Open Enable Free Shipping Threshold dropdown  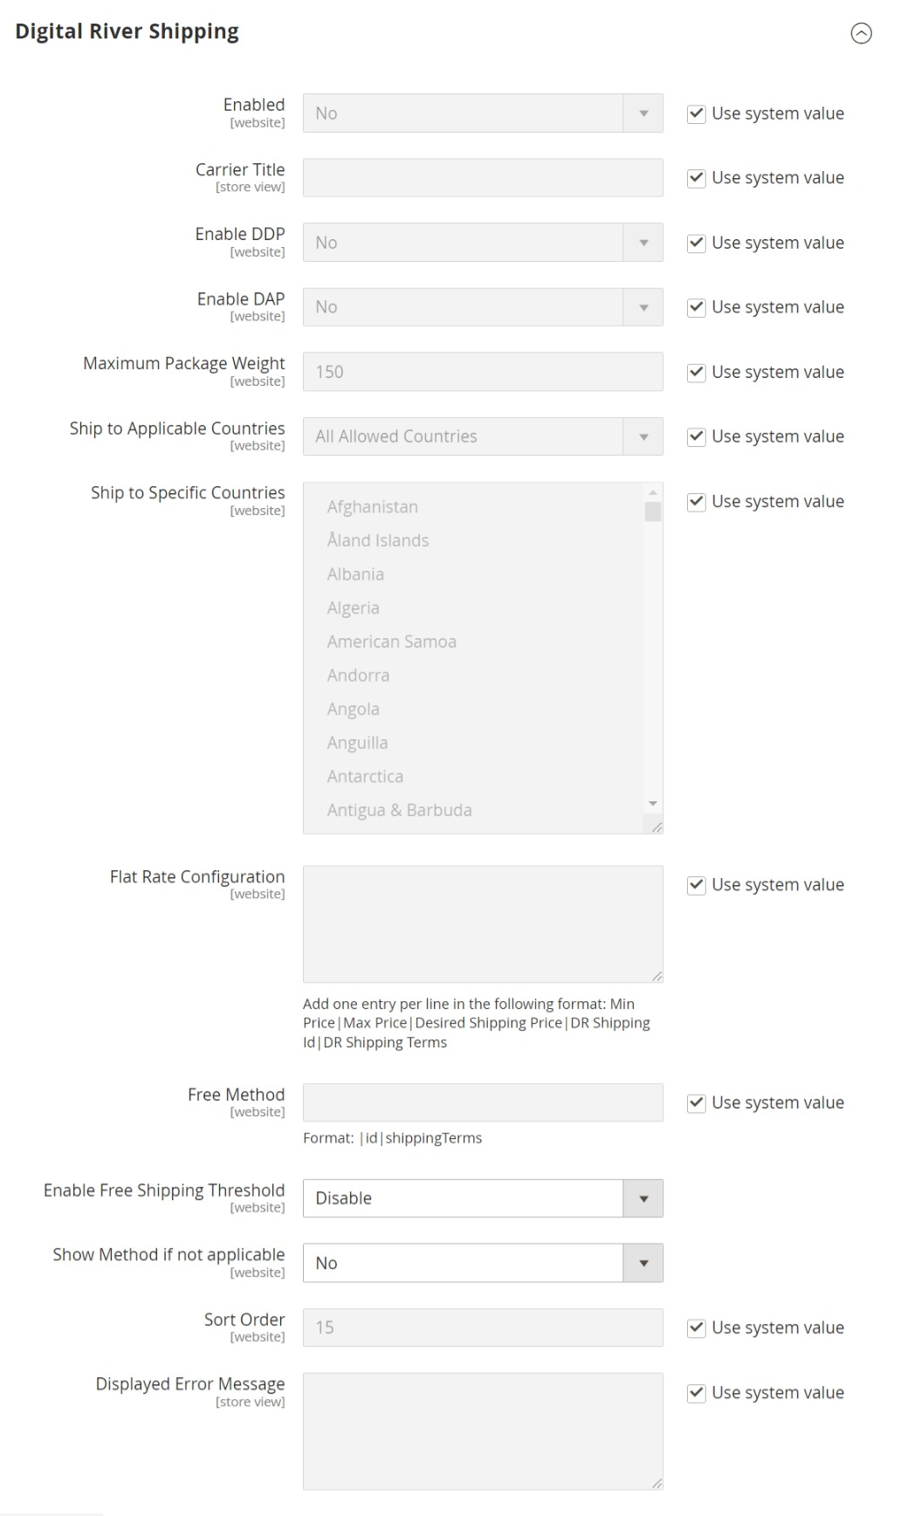[482, 1198]
